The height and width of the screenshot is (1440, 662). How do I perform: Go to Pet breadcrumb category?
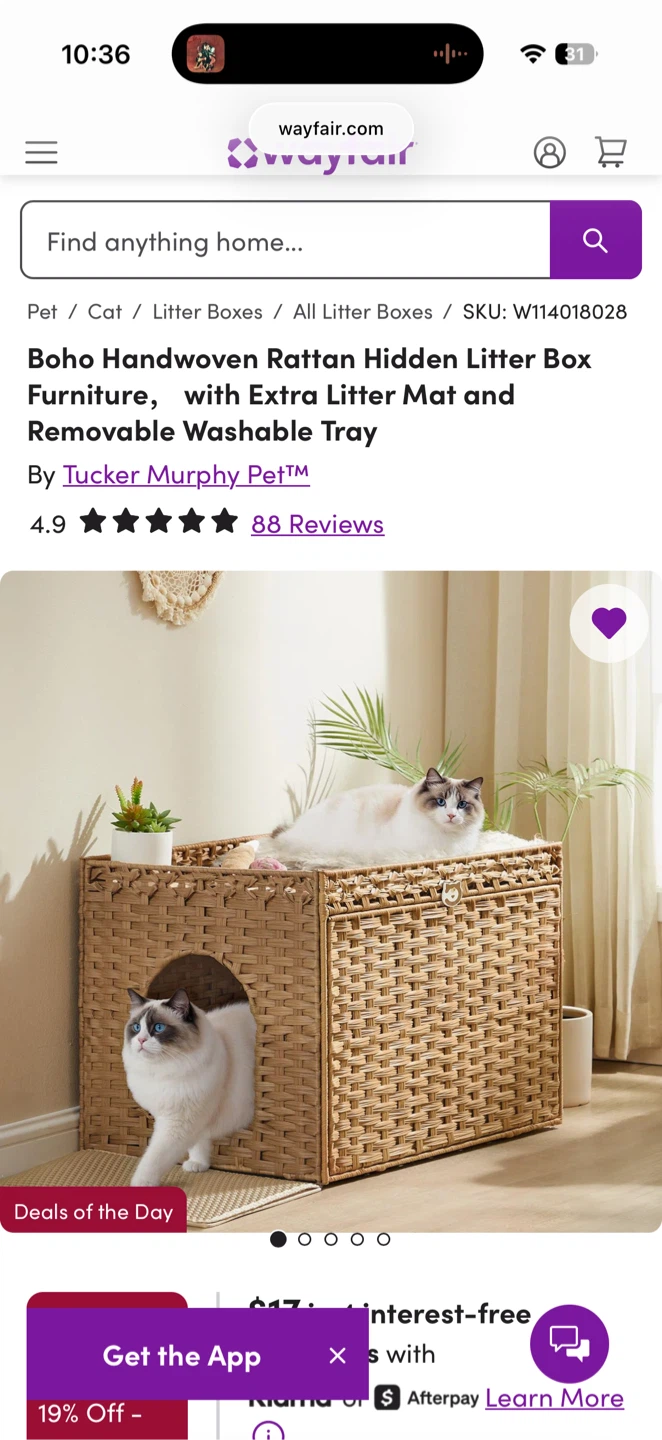(x=42, y=312)
